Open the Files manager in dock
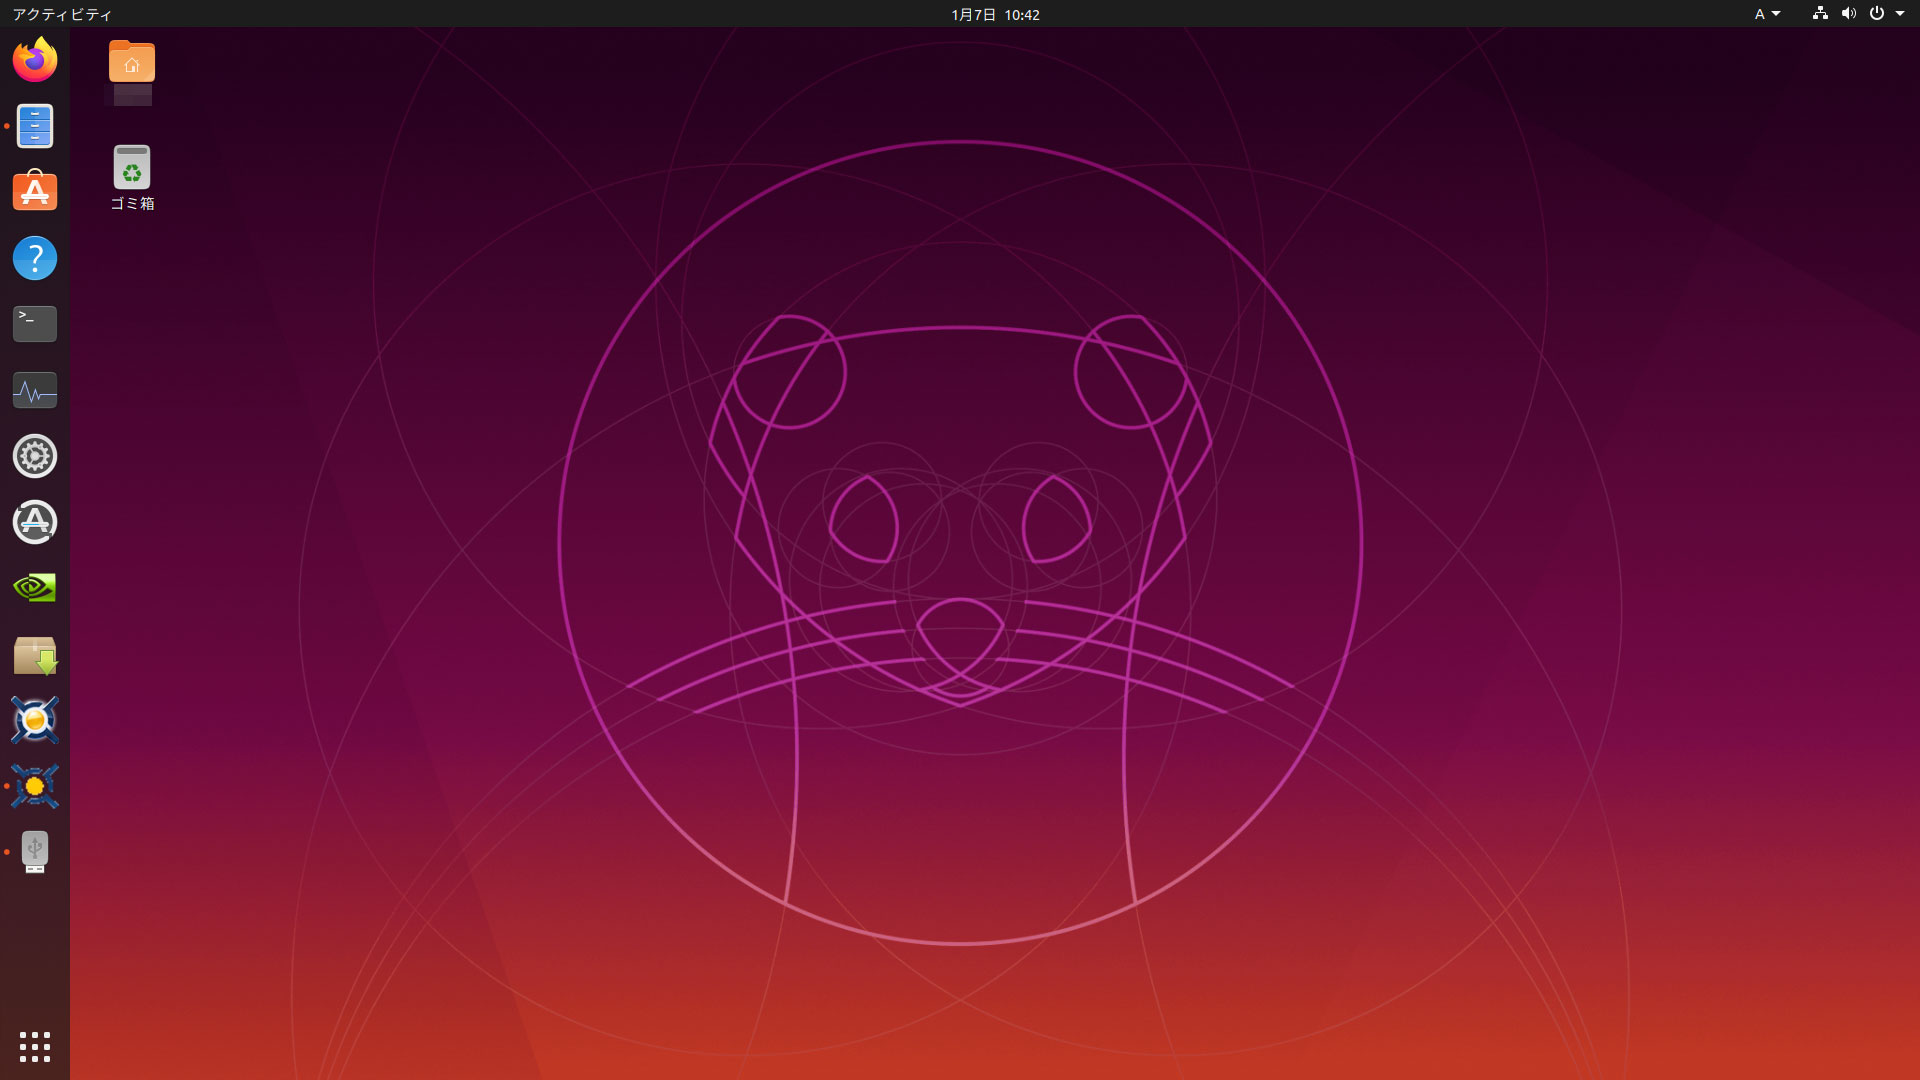 coord(35,126)
